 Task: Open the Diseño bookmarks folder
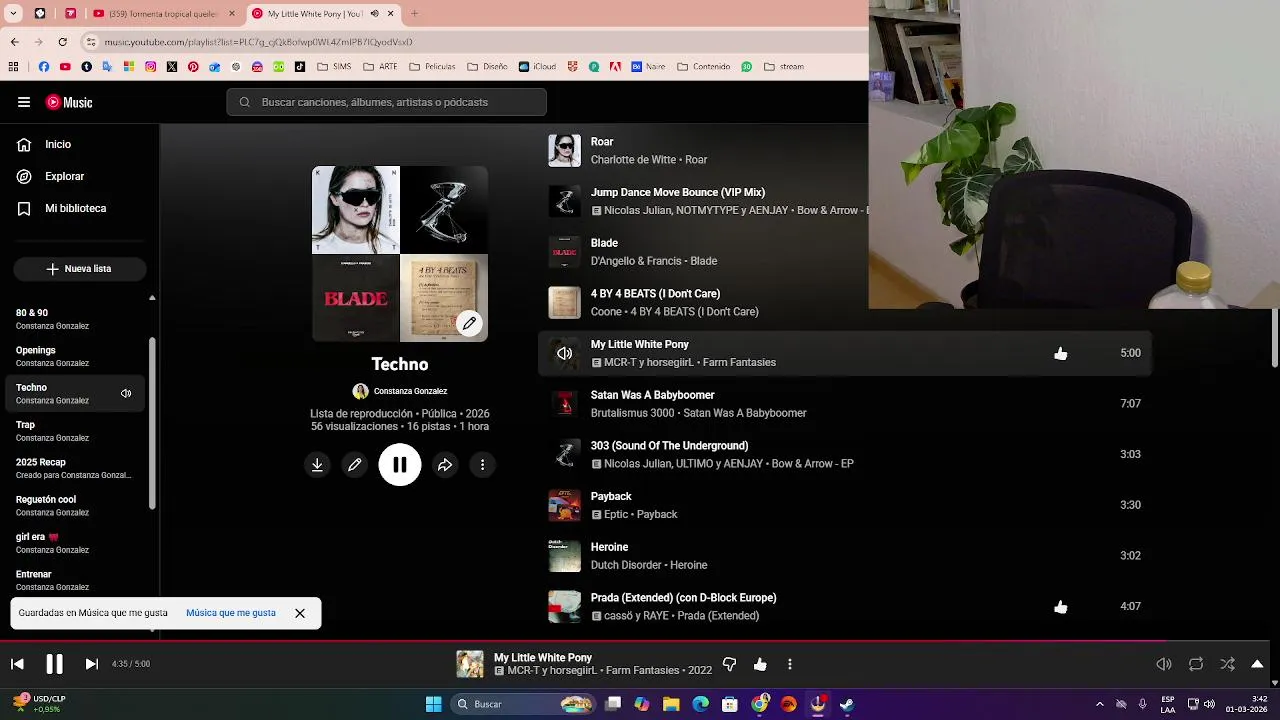(x=487, y=67)
